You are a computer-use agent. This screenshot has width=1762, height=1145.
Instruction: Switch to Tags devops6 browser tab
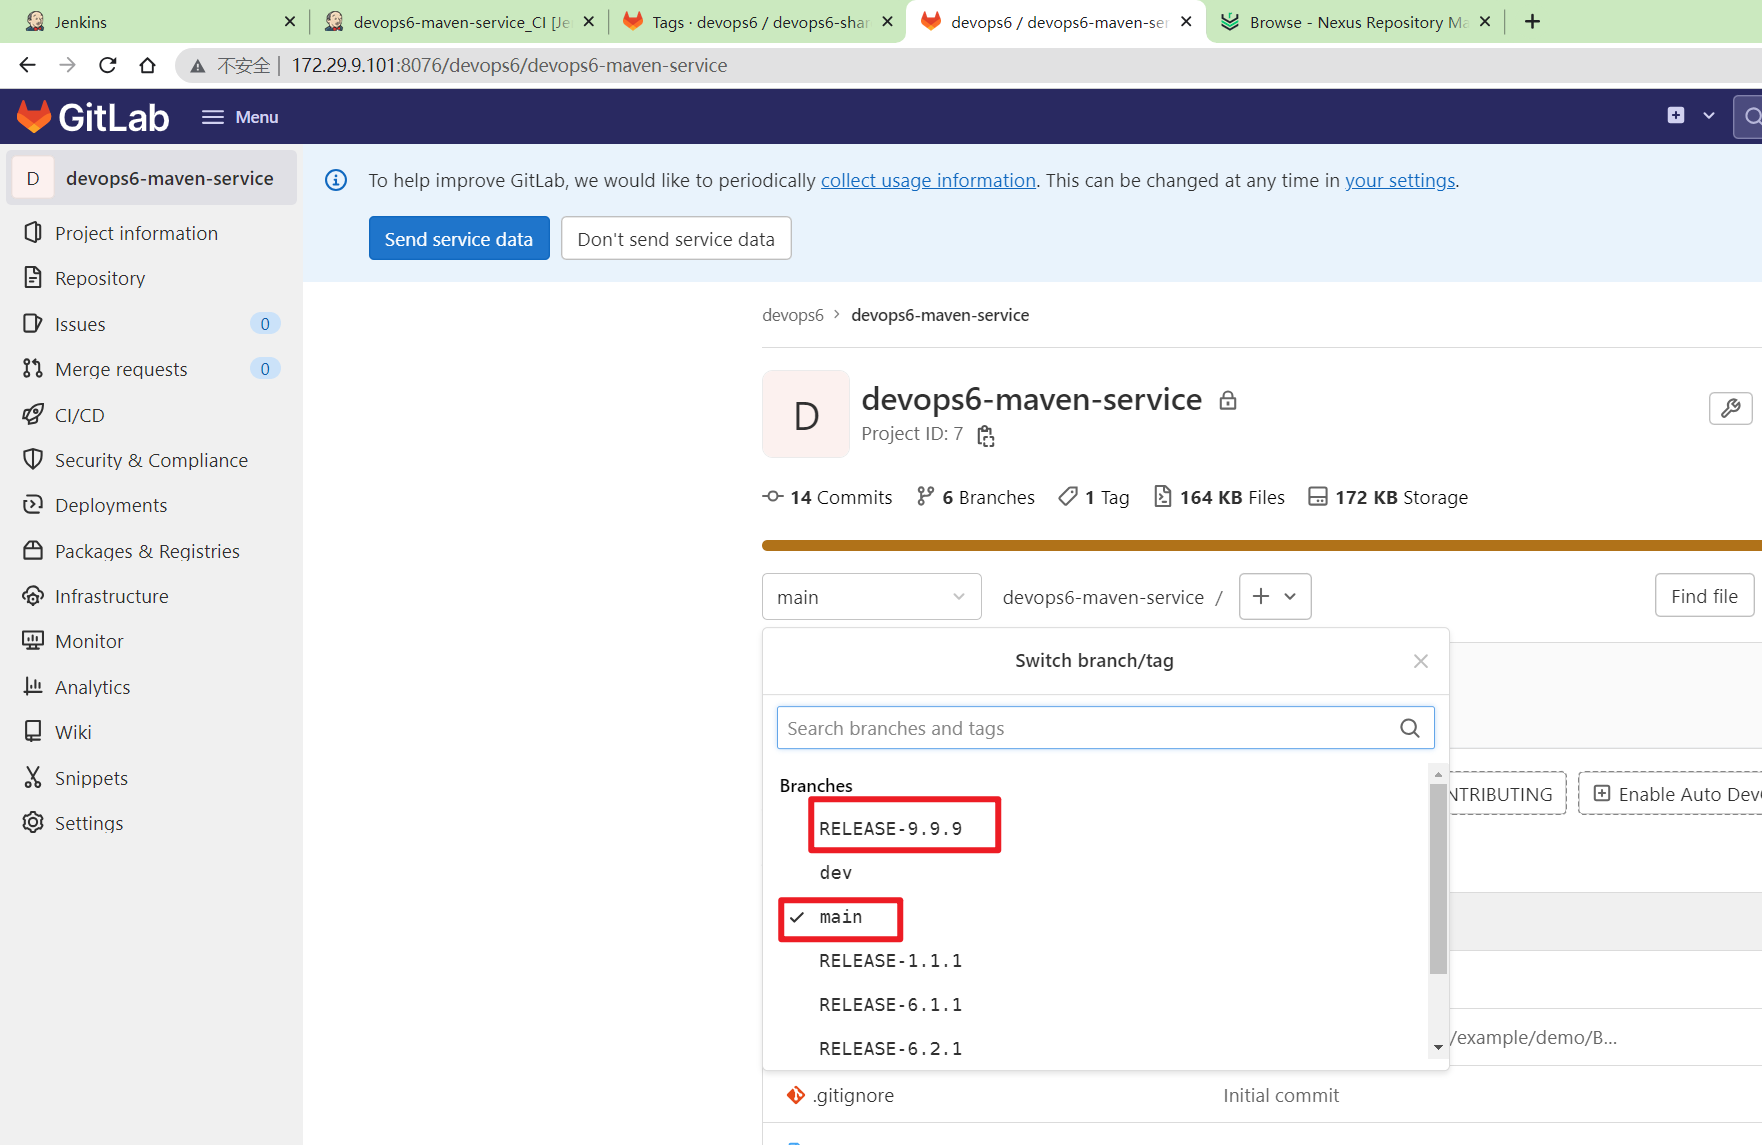coord(757,22)
